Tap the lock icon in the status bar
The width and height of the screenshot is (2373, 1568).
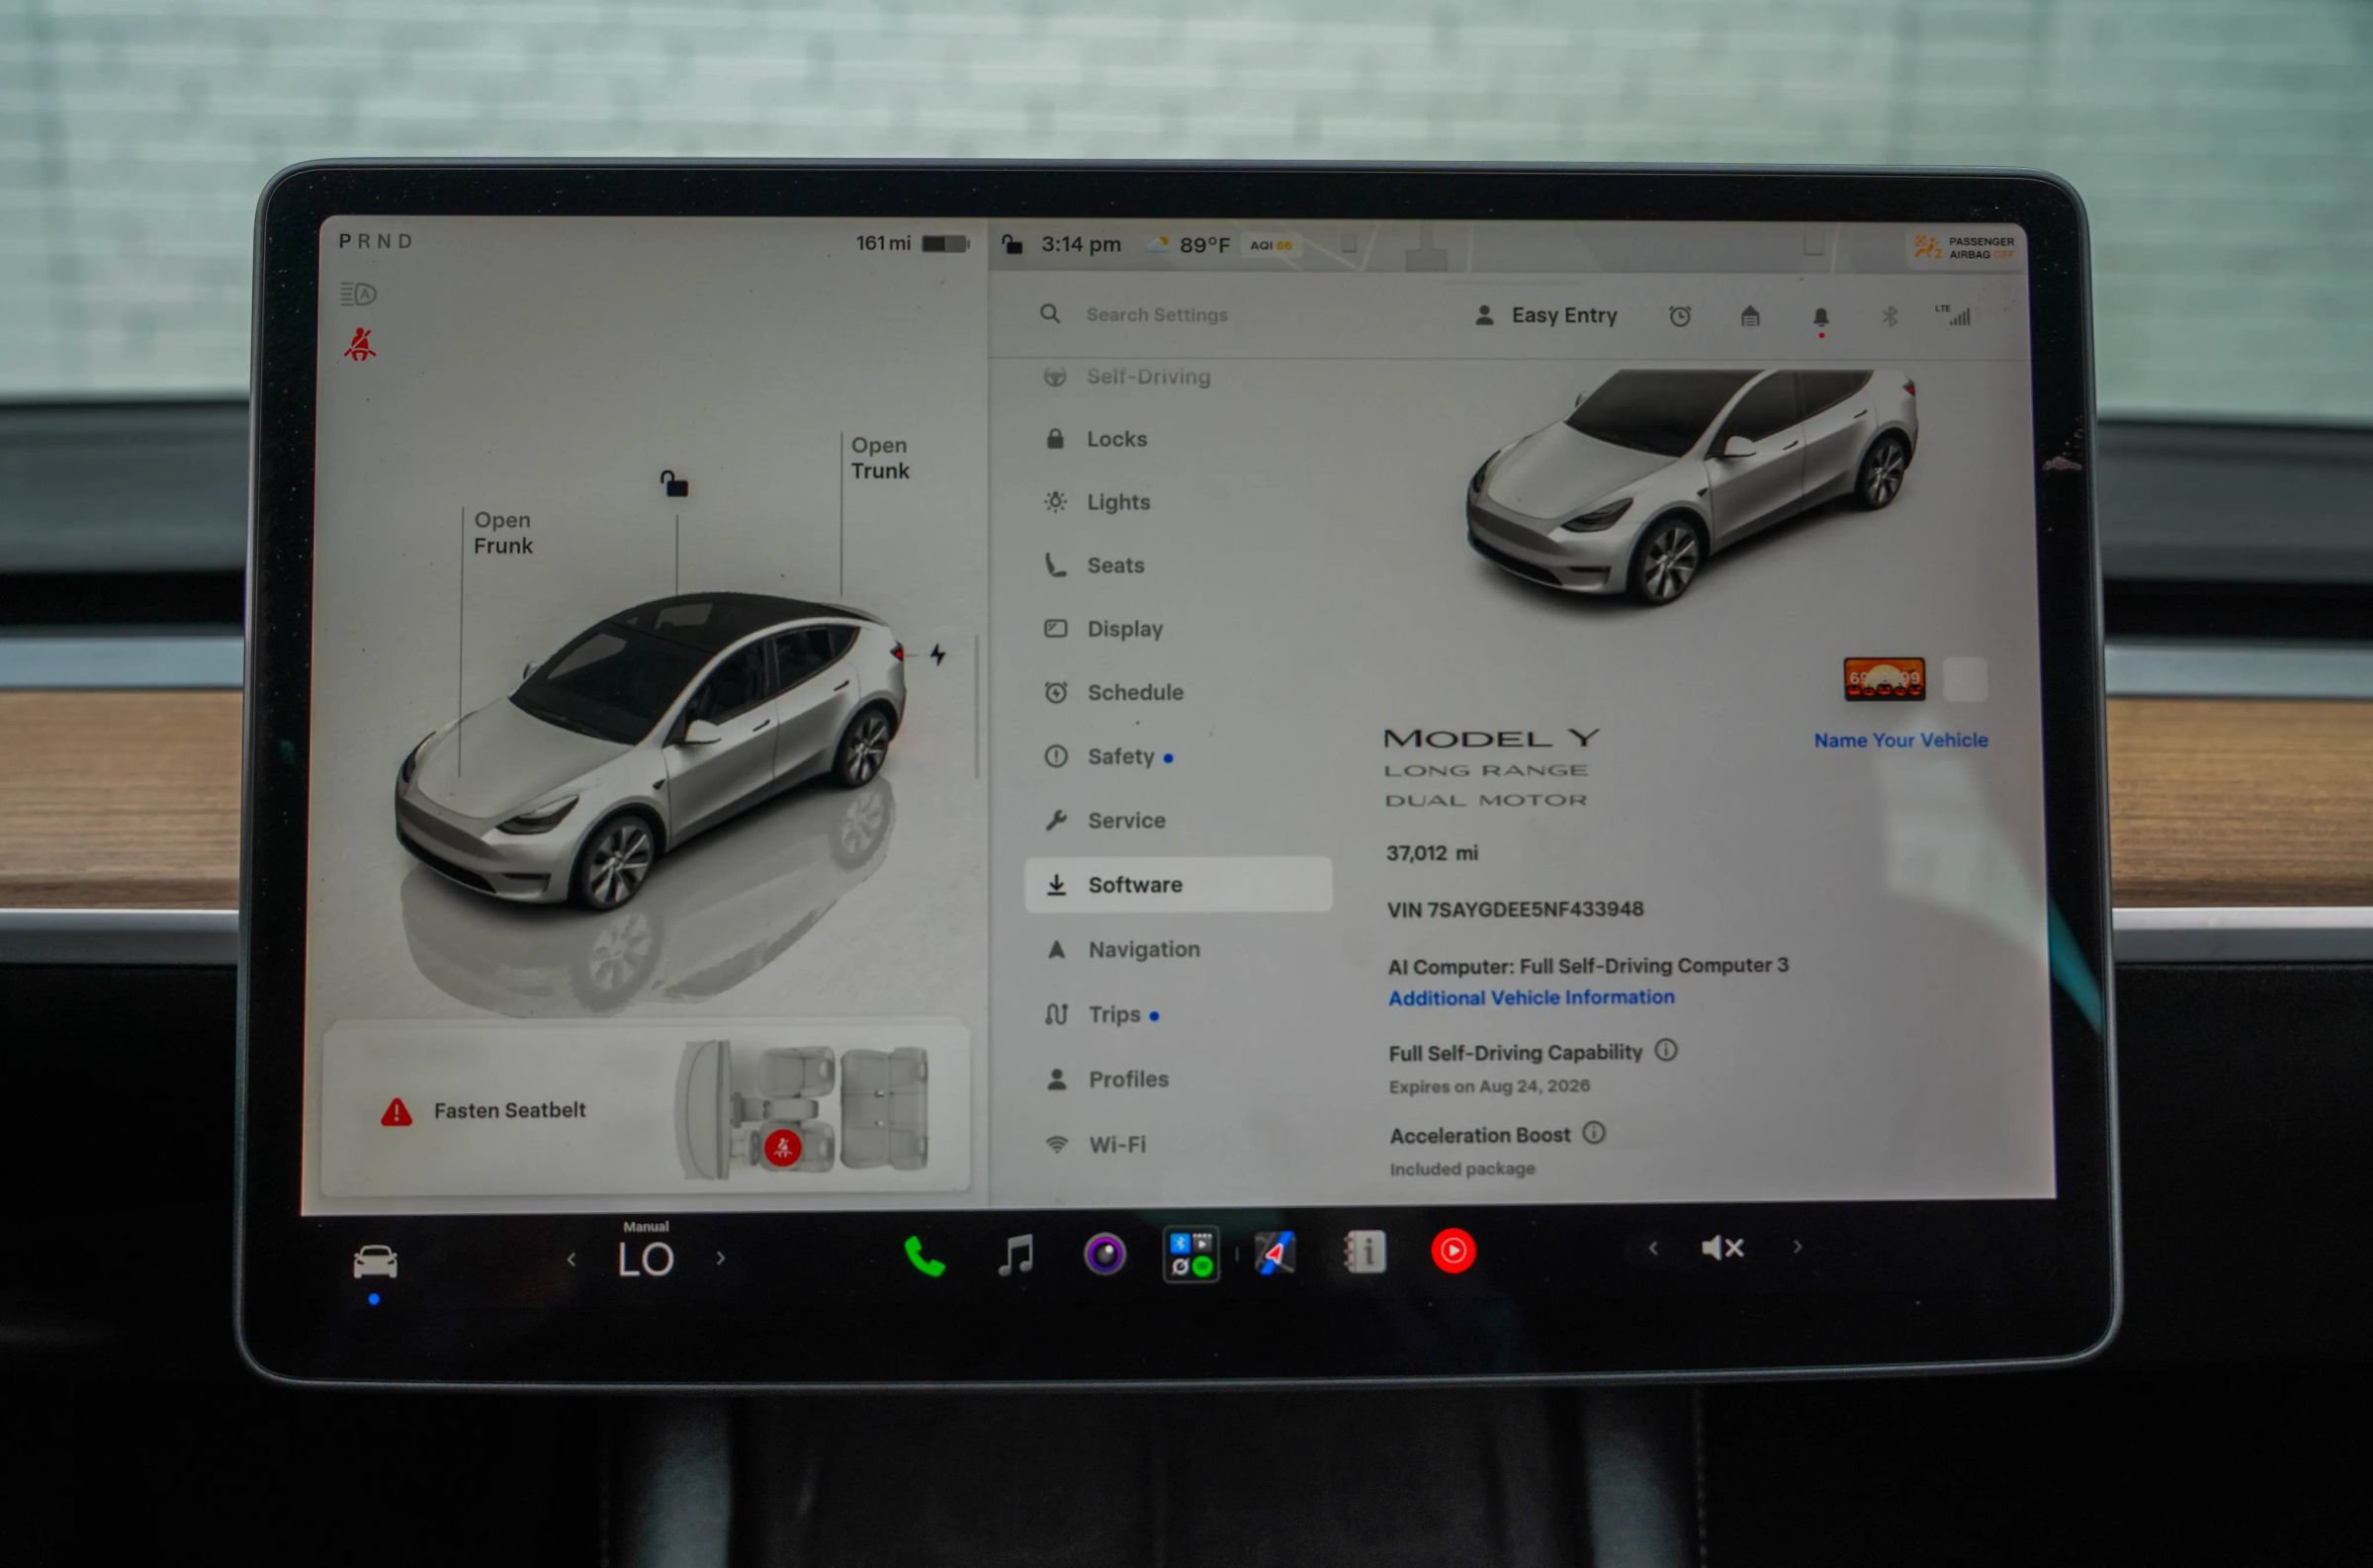pos(1012,244)
